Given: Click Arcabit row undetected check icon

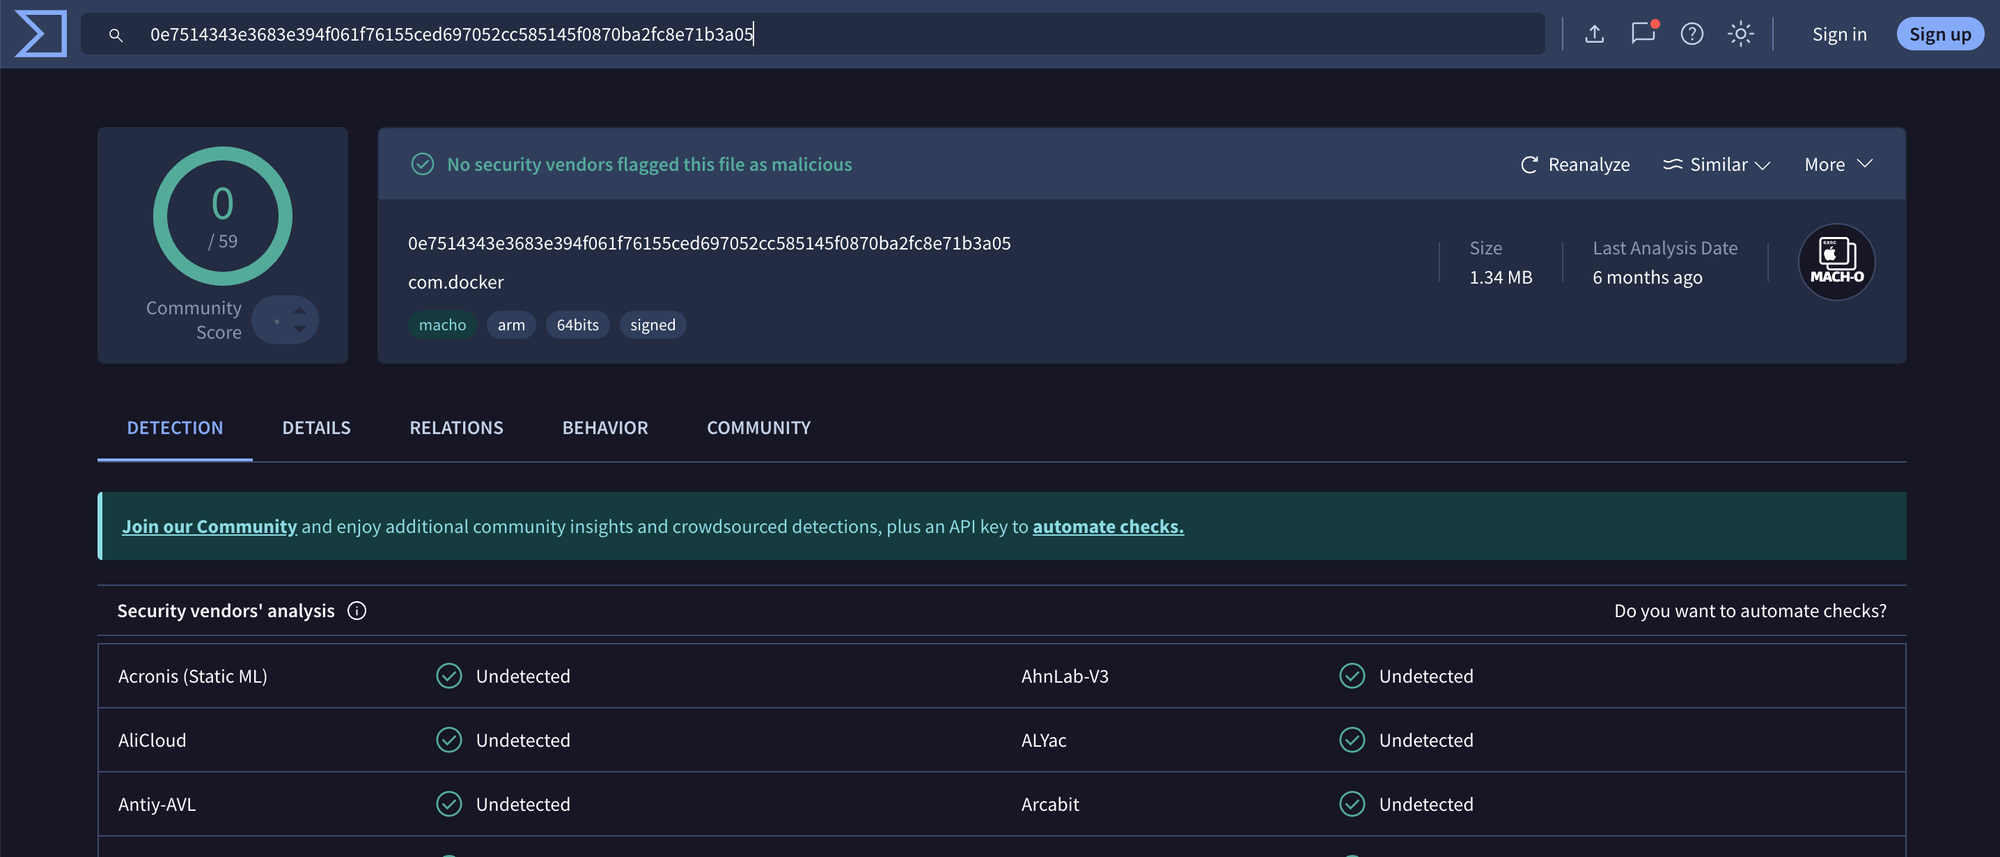Looking at the screenshot, I should [x=1352, y=804].
